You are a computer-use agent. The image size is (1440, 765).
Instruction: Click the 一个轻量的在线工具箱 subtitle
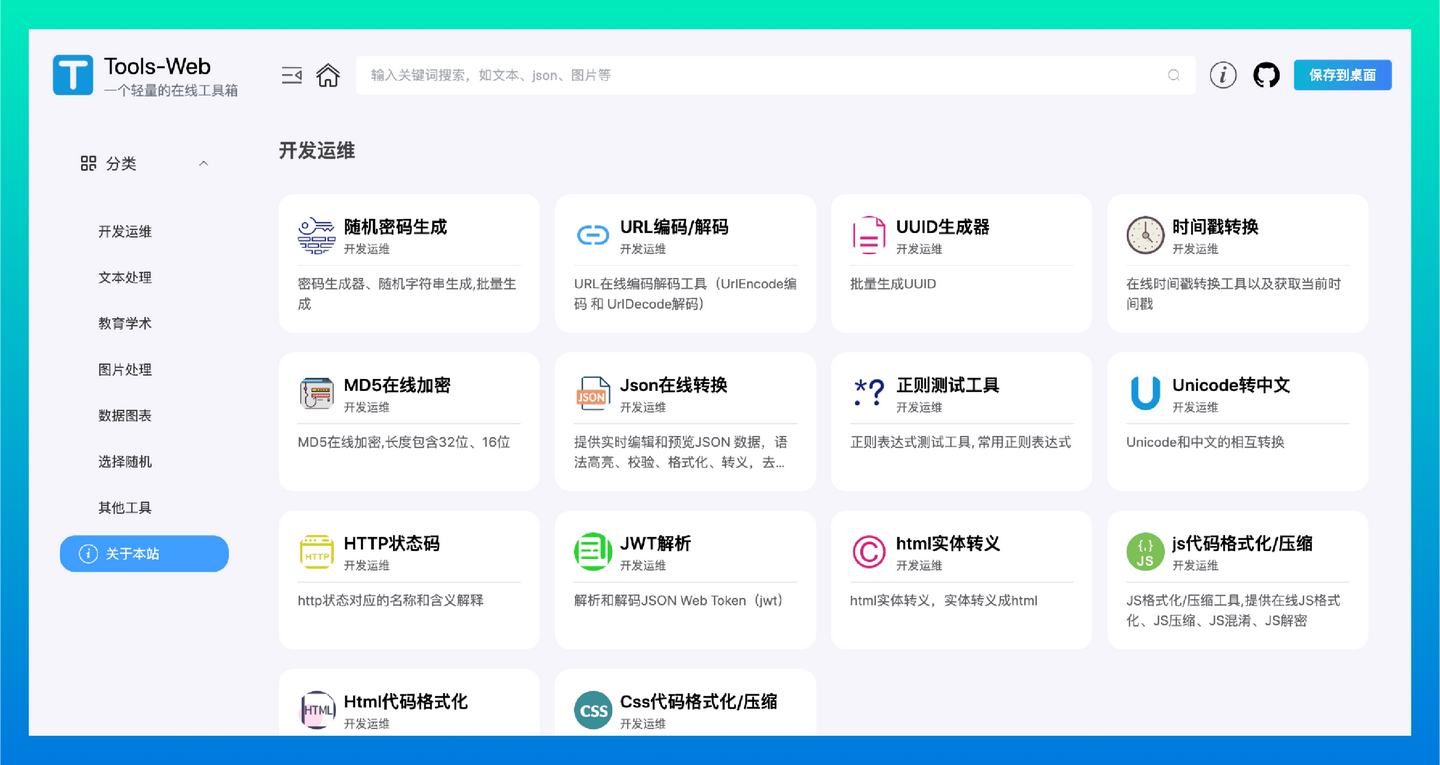click(171, 90)
